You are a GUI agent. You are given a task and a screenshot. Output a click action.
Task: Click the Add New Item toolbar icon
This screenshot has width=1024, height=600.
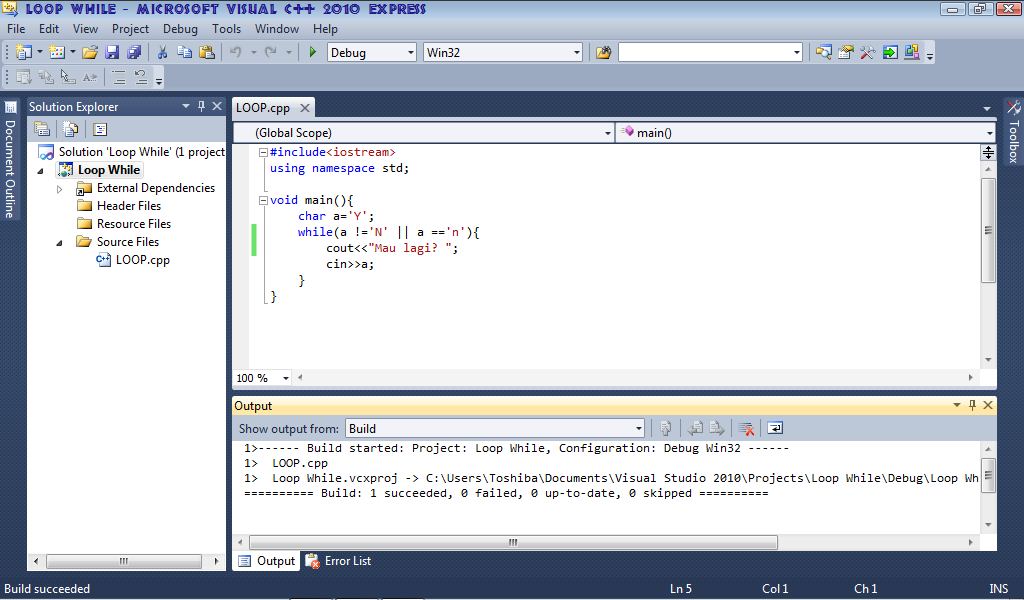[x=57, y=52]
